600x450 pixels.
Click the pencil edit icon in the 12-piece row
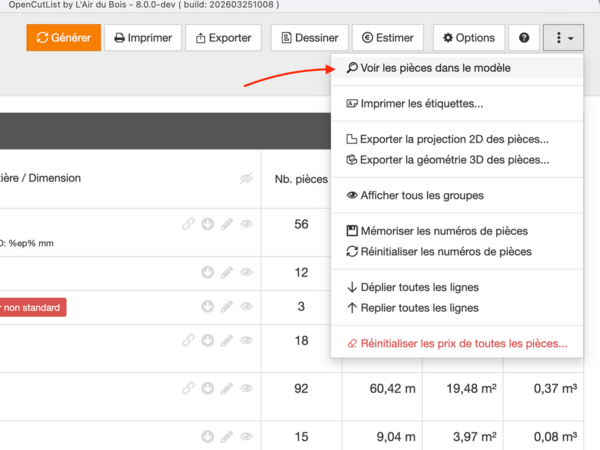227,272
